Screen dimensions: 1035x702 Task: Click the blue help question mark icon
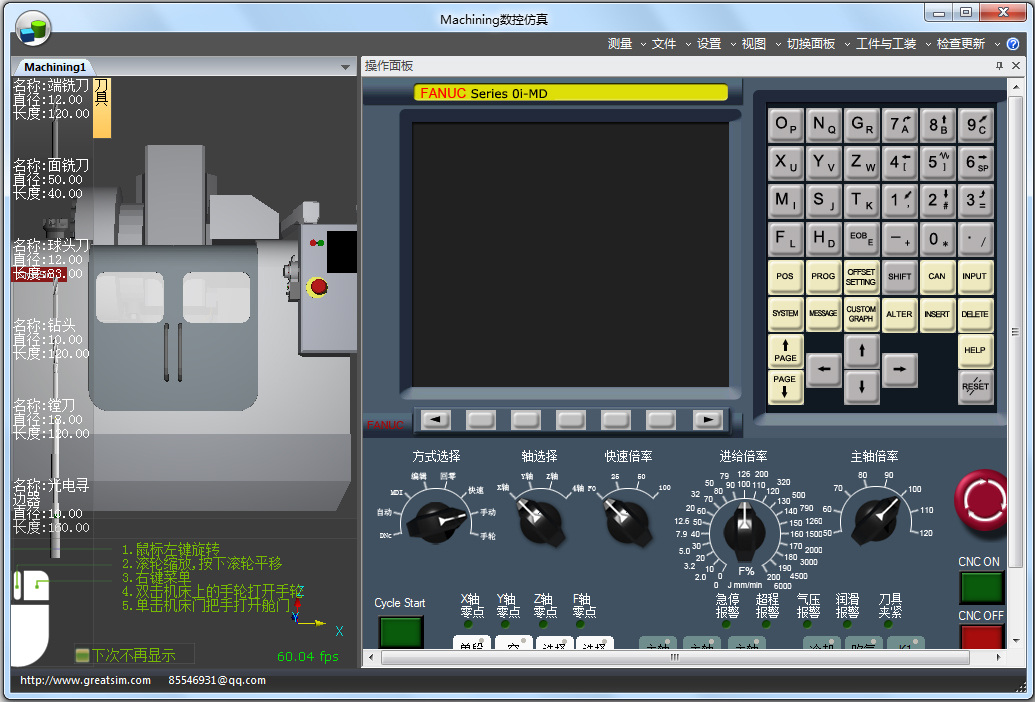[x=1013, y=44]
